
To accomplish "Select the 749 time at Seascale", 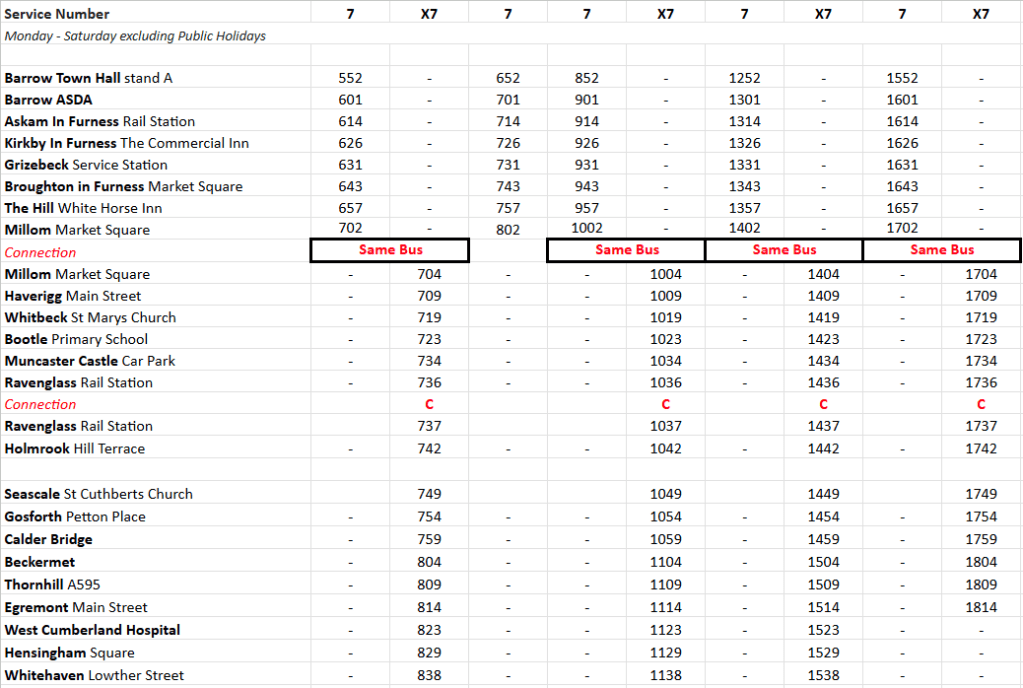I will 429,494.
